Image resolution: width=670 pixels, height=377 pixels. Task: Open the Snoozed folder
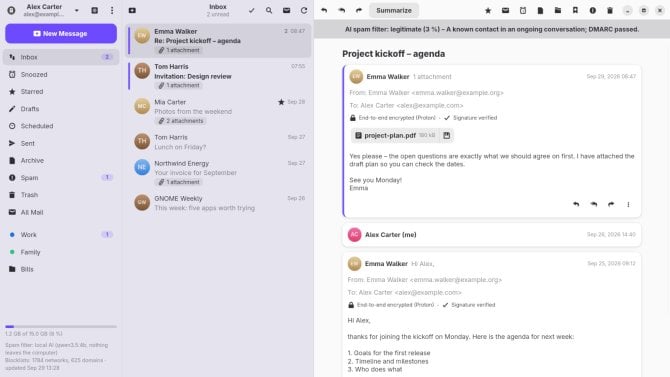[x=61, y=74]
